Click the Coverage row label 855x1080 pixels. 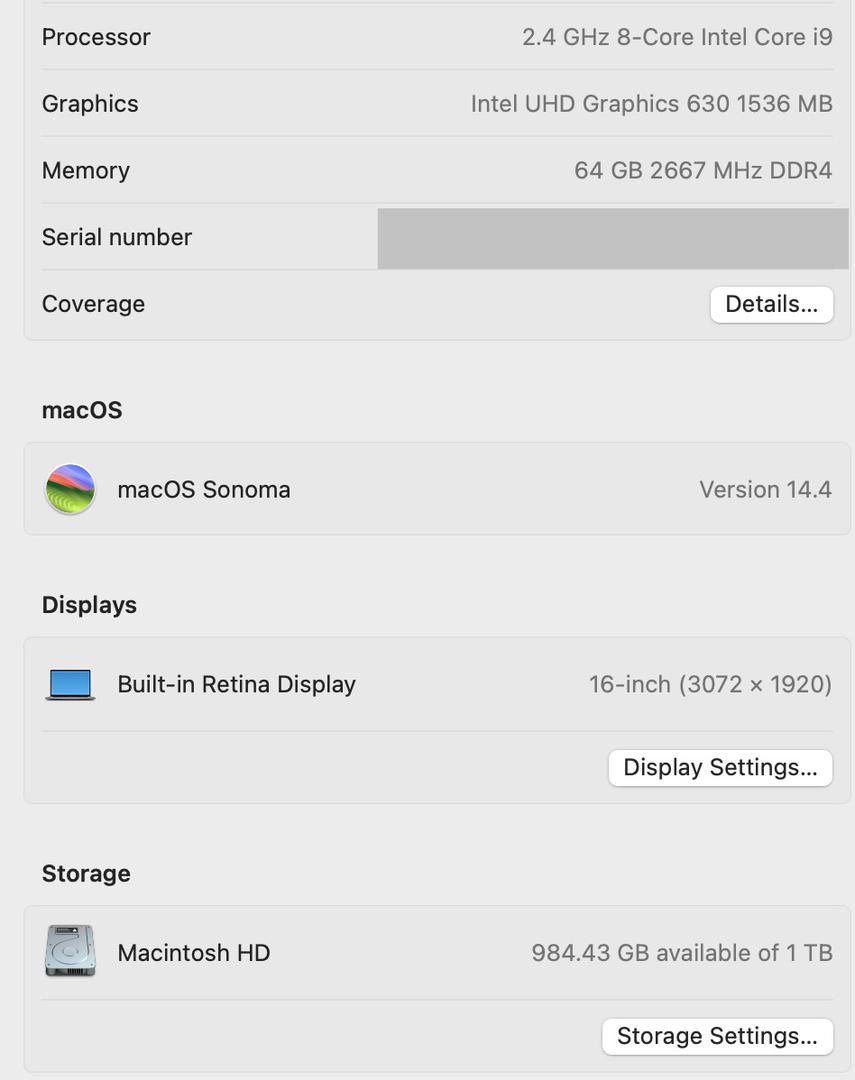click(93, 304)
